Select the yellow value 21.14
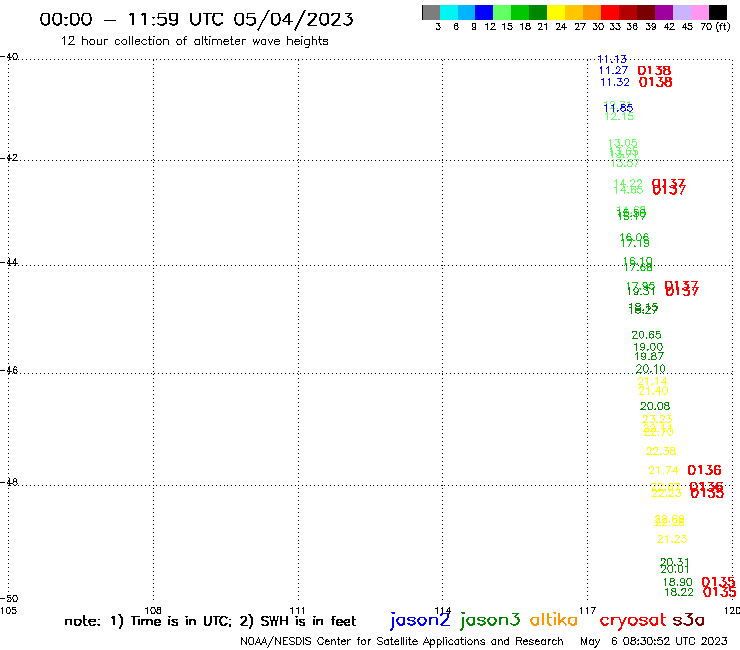This screenshot has width=740, height=650. (x=652, y=381)
